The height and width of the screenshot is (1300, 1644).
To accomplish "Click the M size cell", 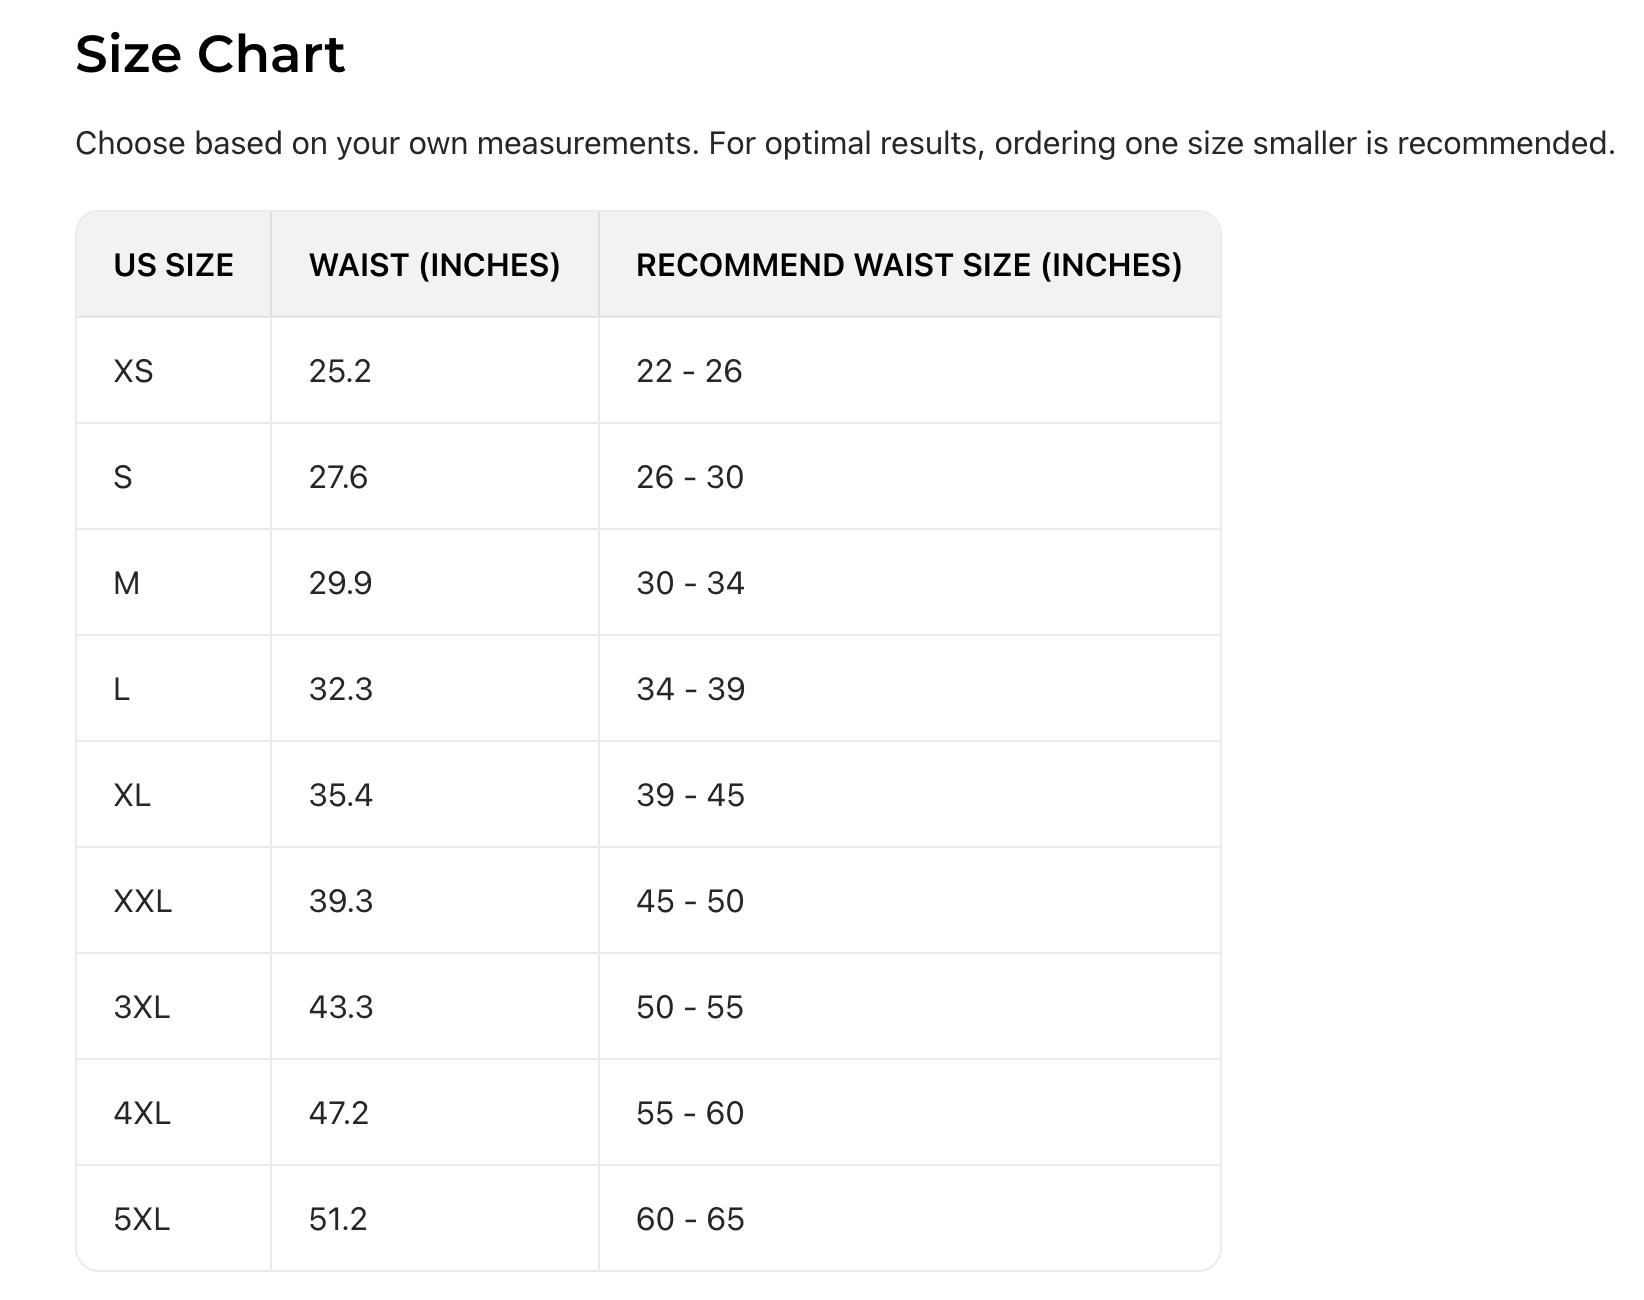I will tap(126, 583).
